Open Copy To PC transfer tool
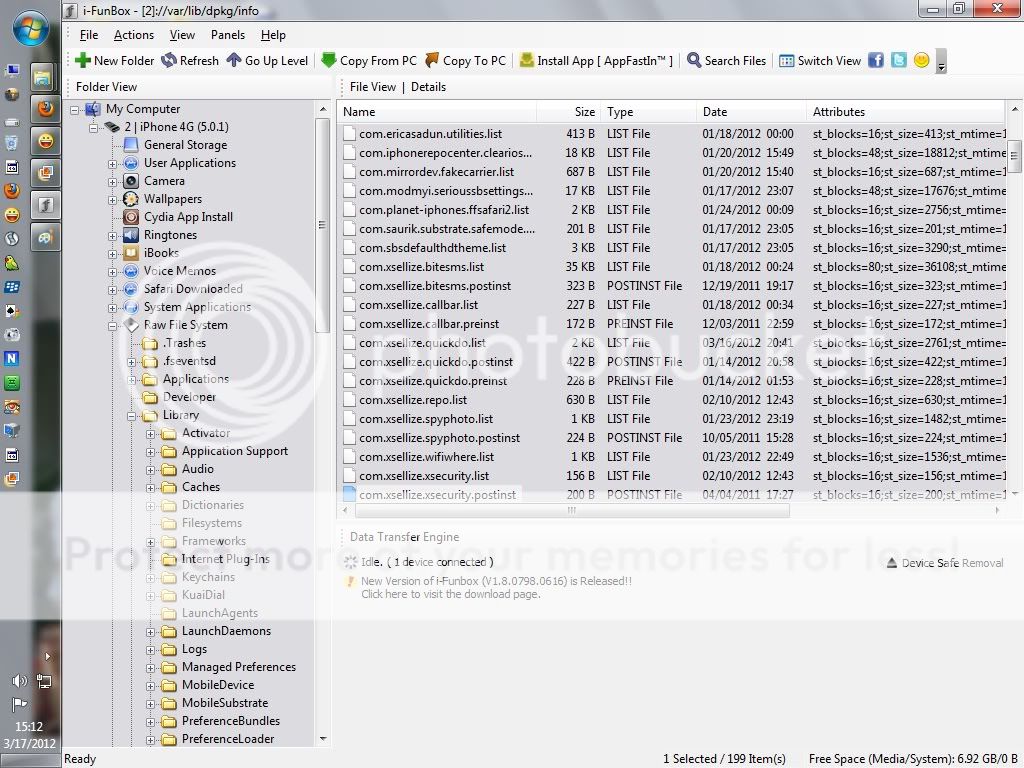Screen dimensions: 1024x768 (x=430, y=61)
